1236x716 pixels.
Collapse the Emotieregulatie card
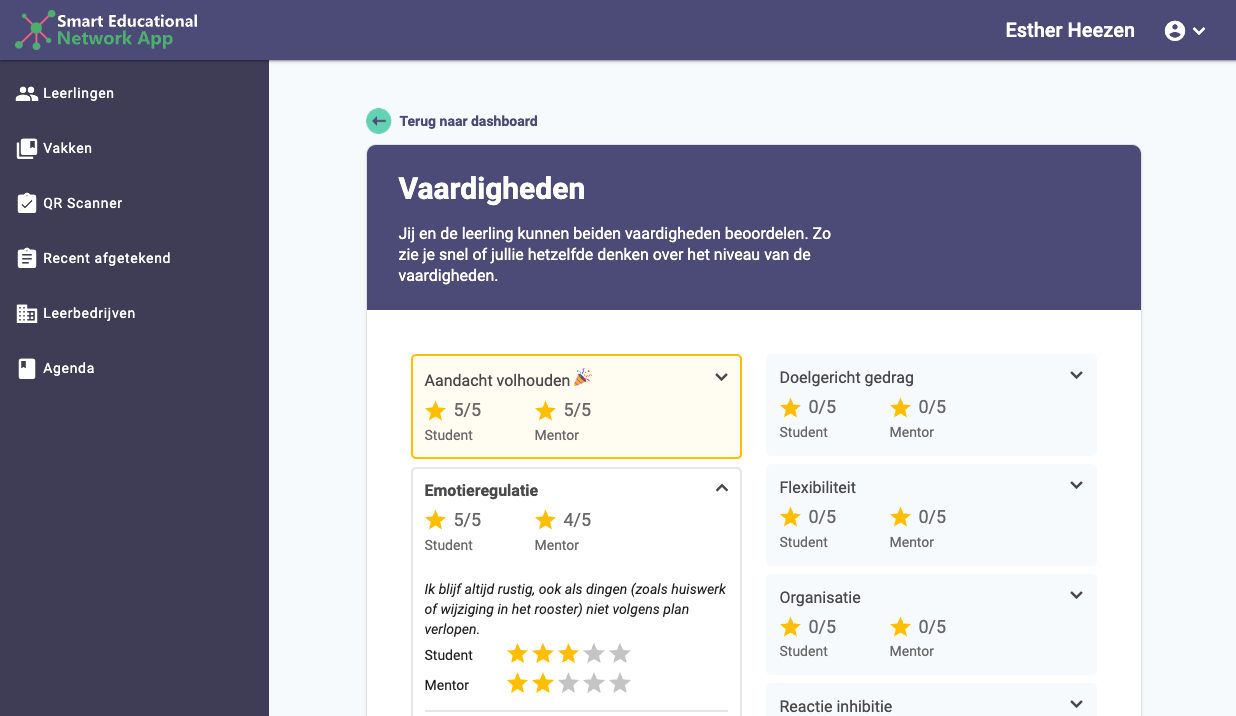pos(722,488)
